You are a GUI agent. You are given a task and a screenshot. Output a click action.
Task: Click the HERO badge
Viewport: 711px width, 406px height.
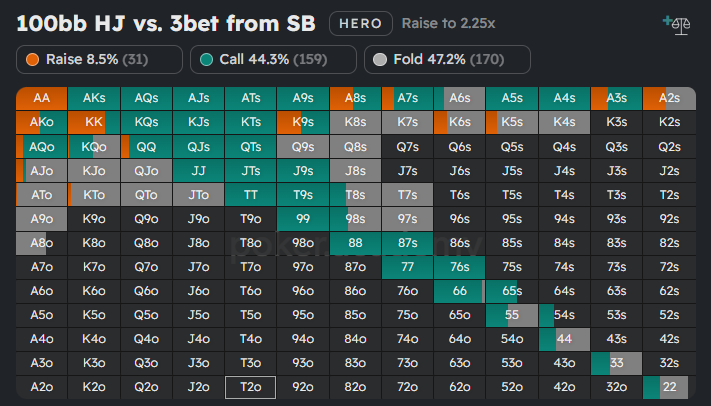360,23
